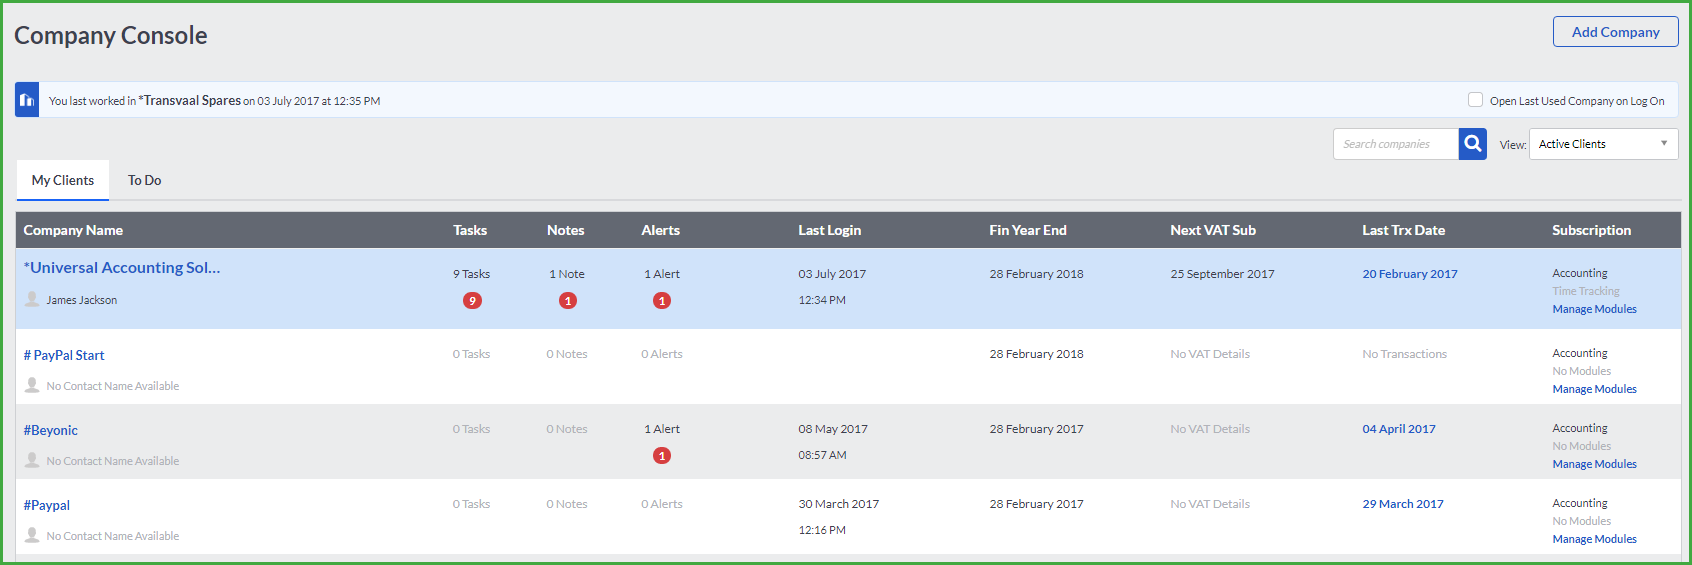The height and width of the screenshot is (565, 1692).
Task: Switch to the To Do tab
Action: coord(144,180)
